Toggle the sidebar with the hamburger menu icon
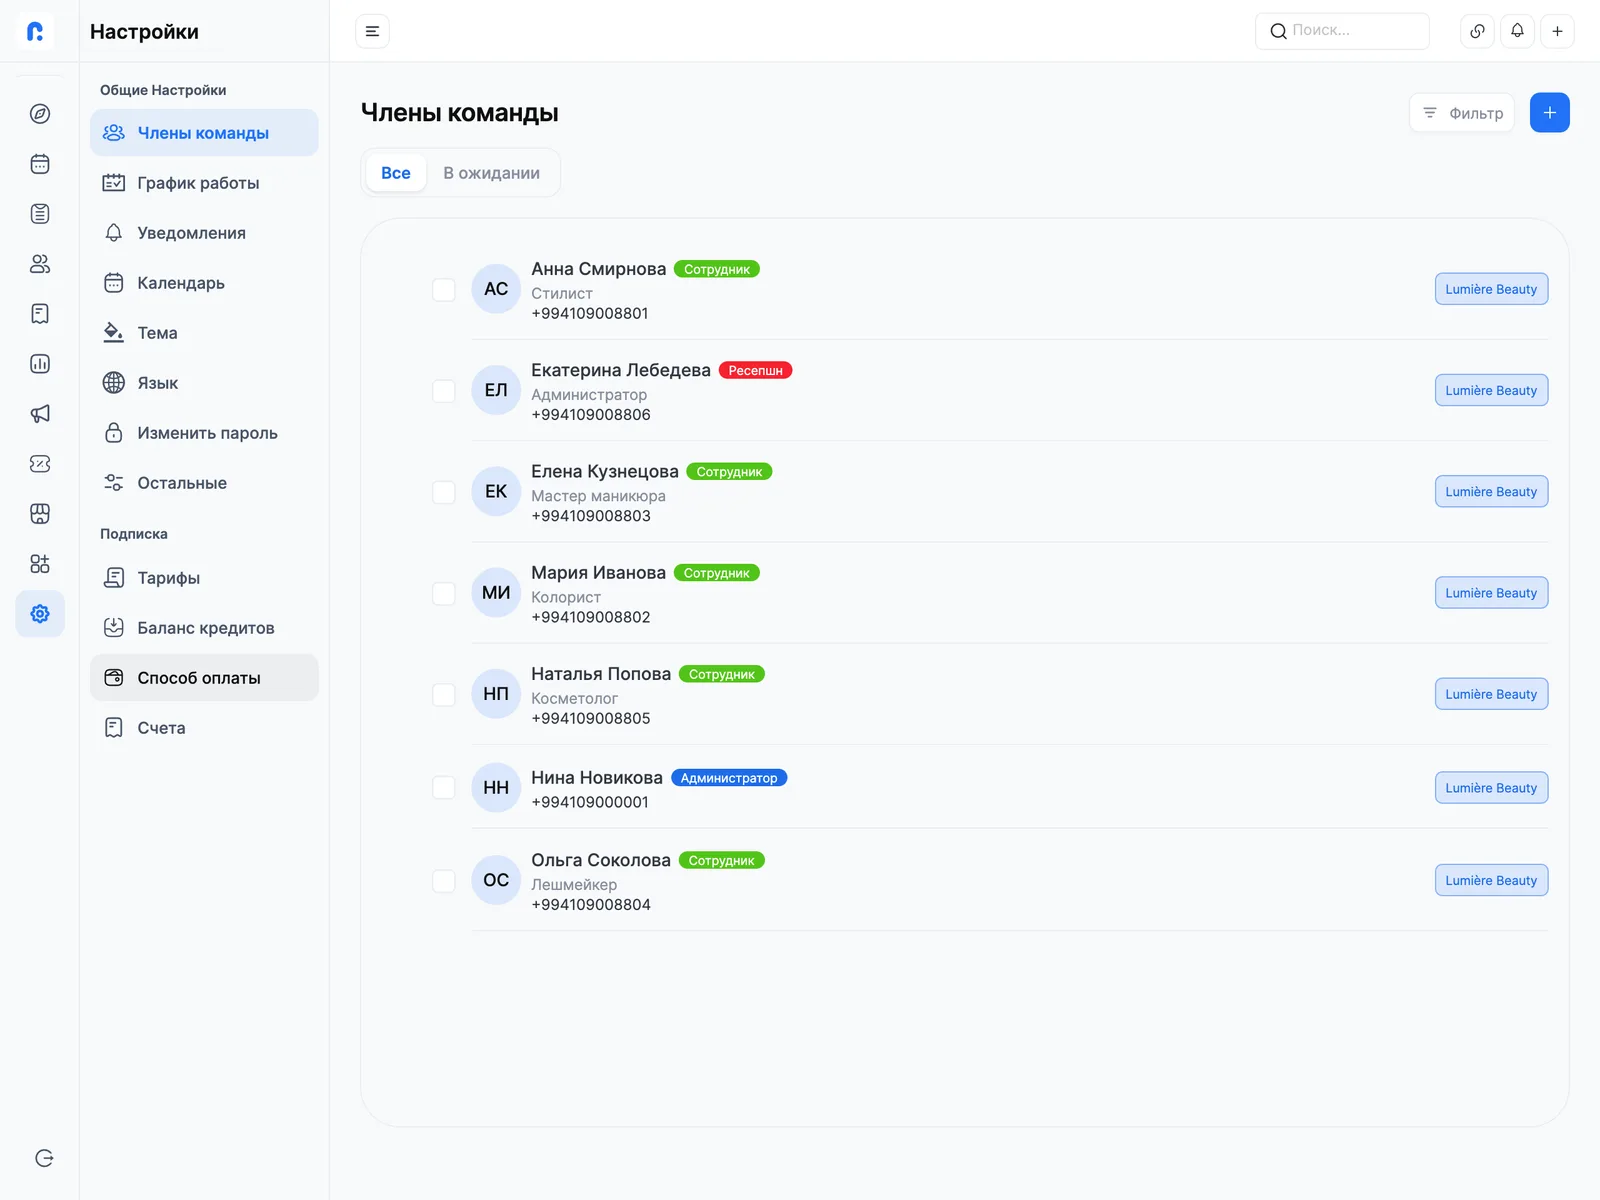This screenshot has height=1200, width=1600. [372, 31]
